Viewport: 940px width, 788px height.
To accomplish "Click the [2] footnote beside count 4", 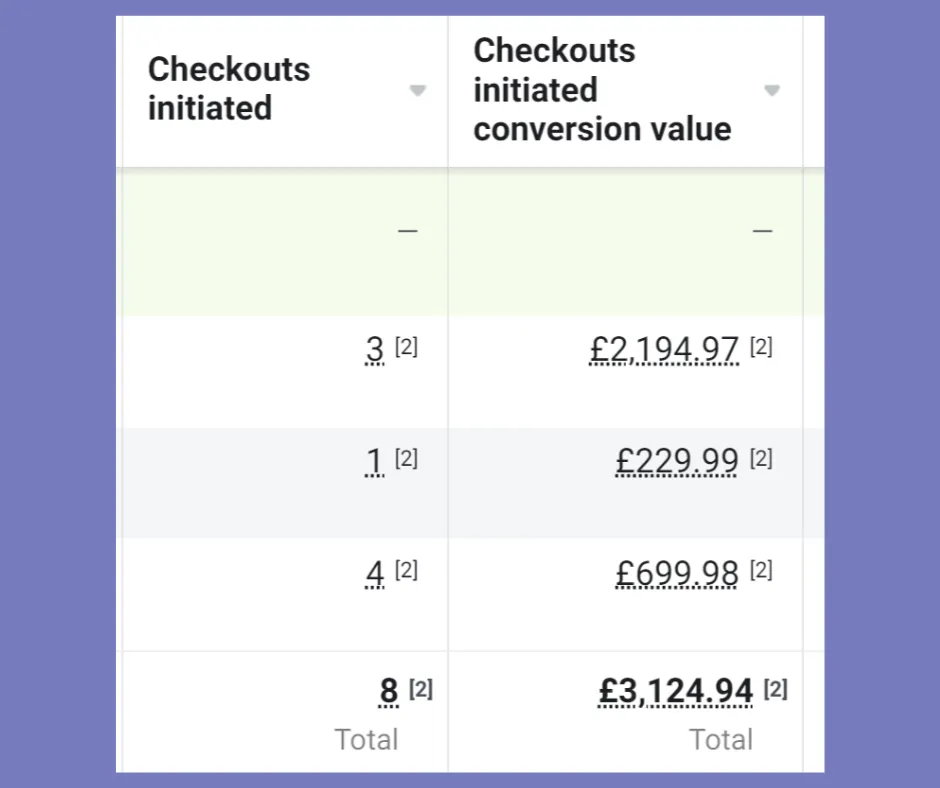I will click(406, 570).
